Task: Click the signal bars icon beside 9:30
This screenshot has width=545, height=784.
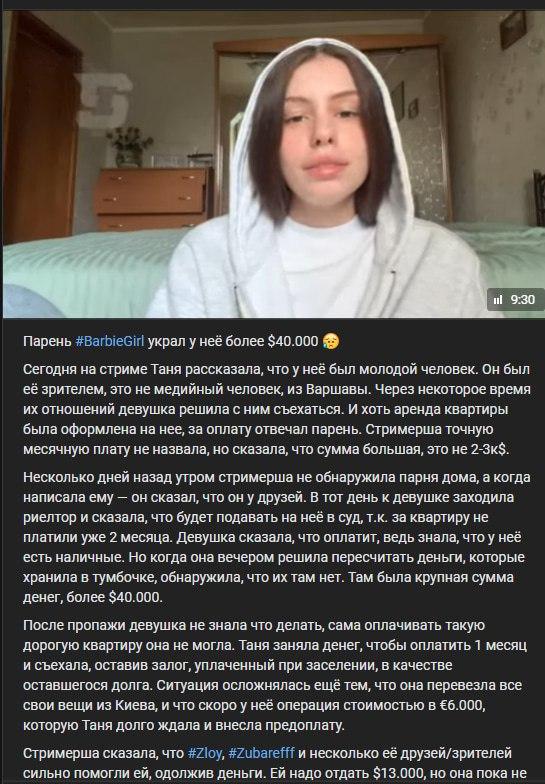Action: [x=498, y=300]
